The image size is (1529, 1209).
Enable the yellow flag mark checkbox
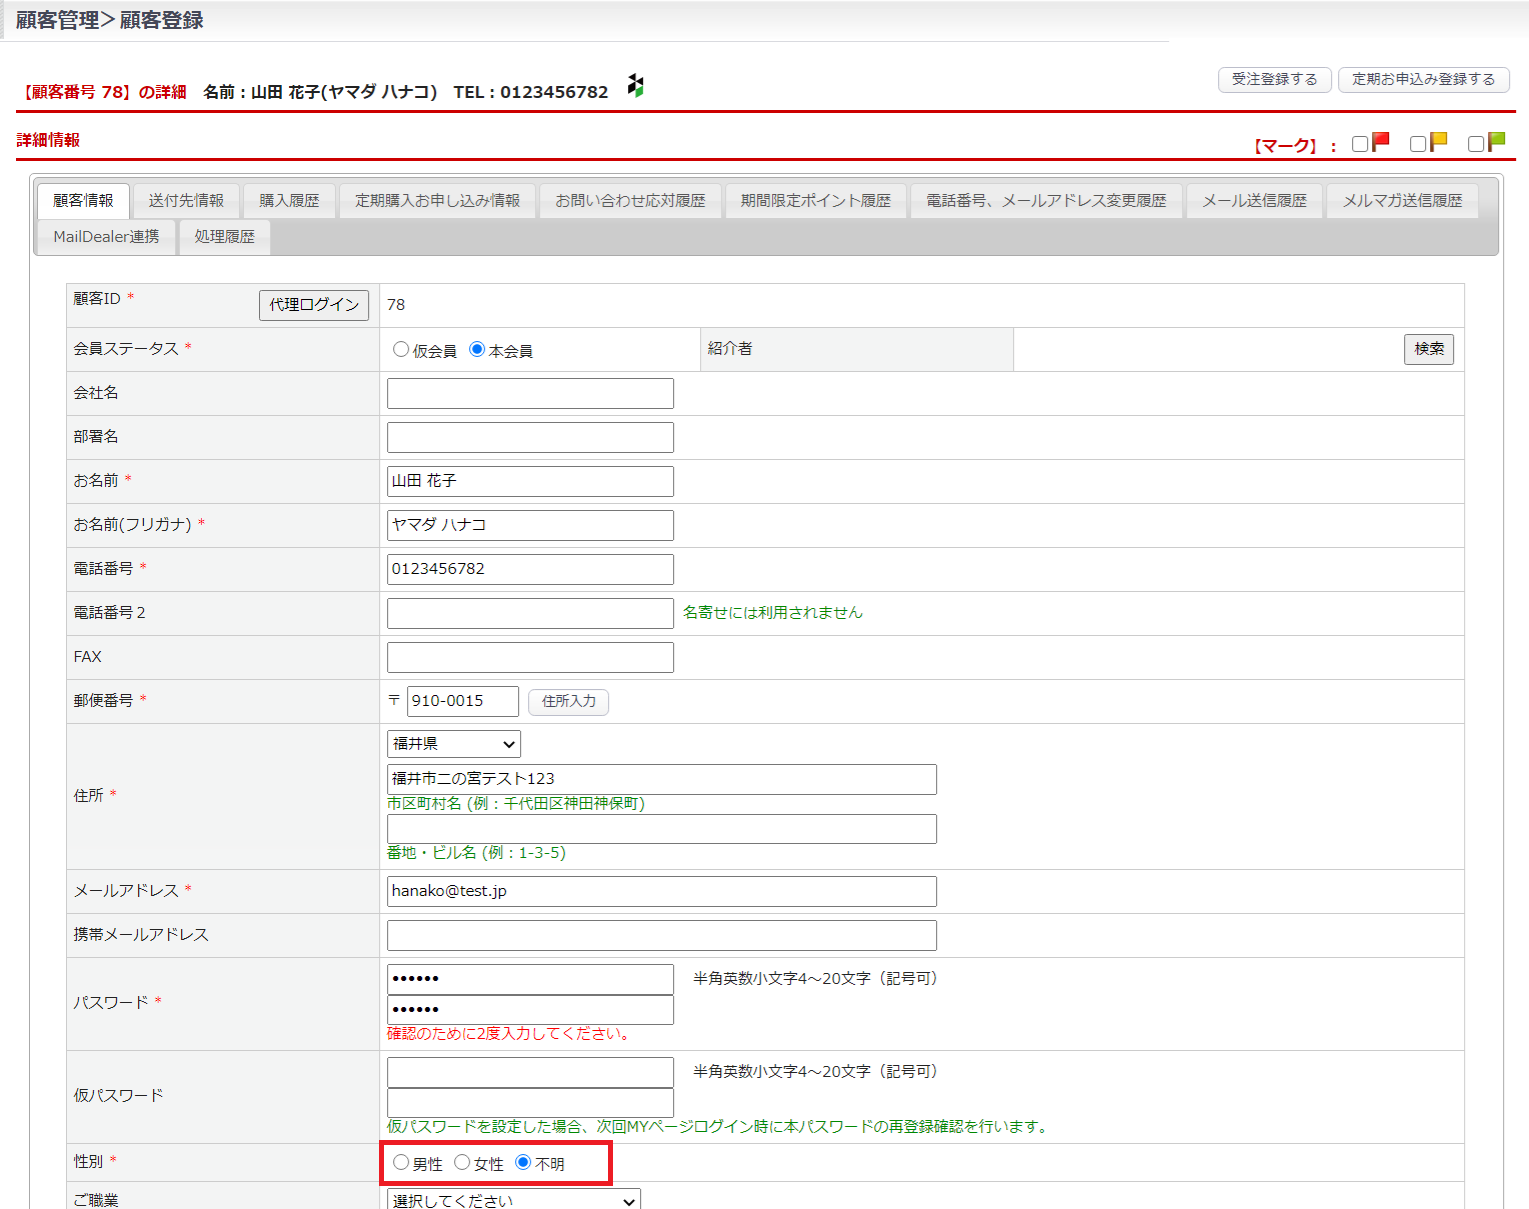[x=1418, y=144]
